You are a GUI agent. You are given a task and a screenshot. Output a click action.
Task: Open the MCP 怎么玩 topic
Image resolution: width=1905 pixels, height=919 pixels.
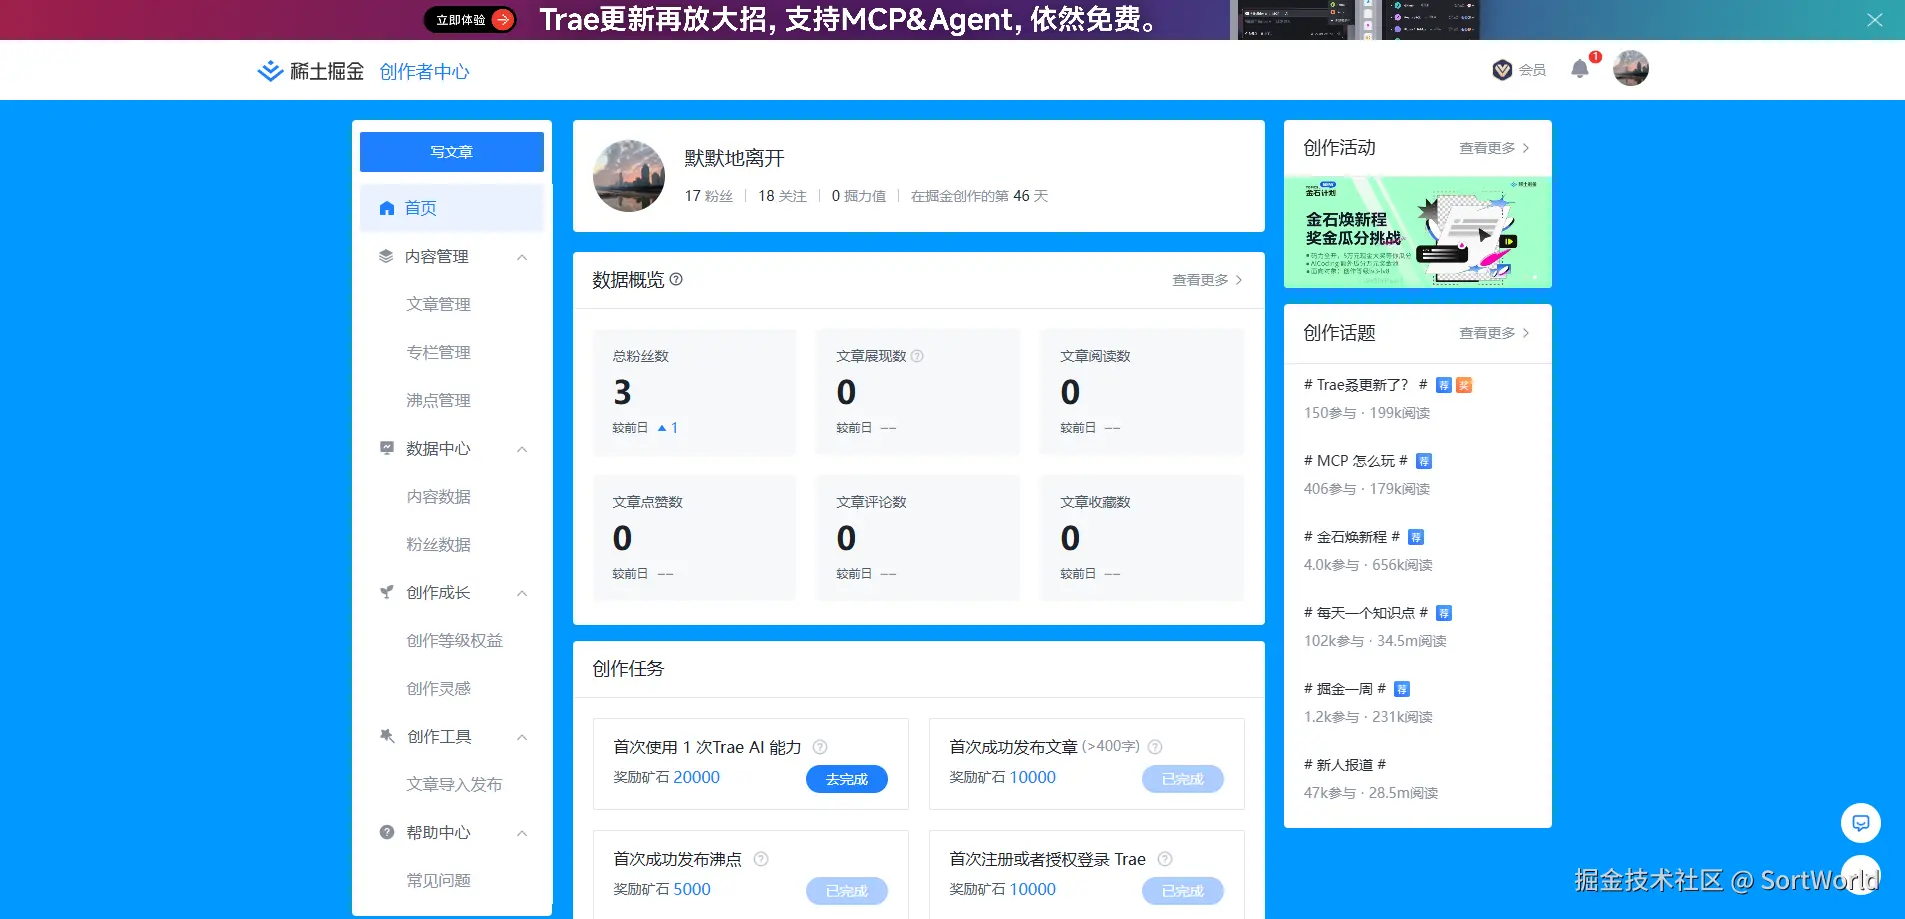1355,461
